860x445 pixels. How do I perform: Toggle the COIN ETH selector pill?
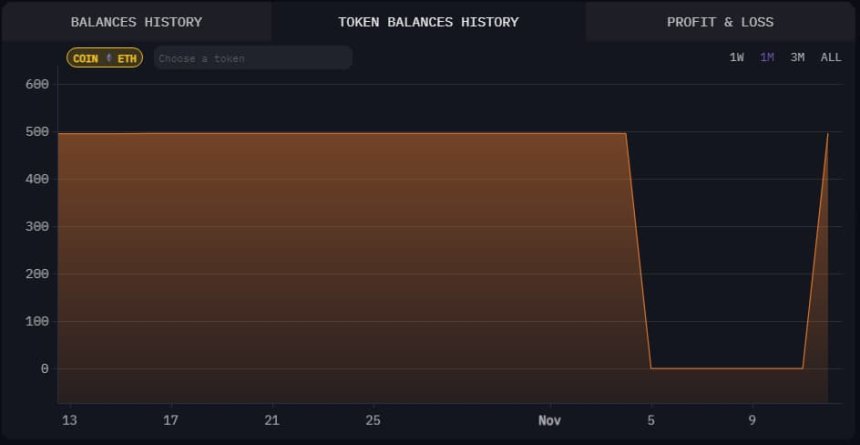point(104,58)
